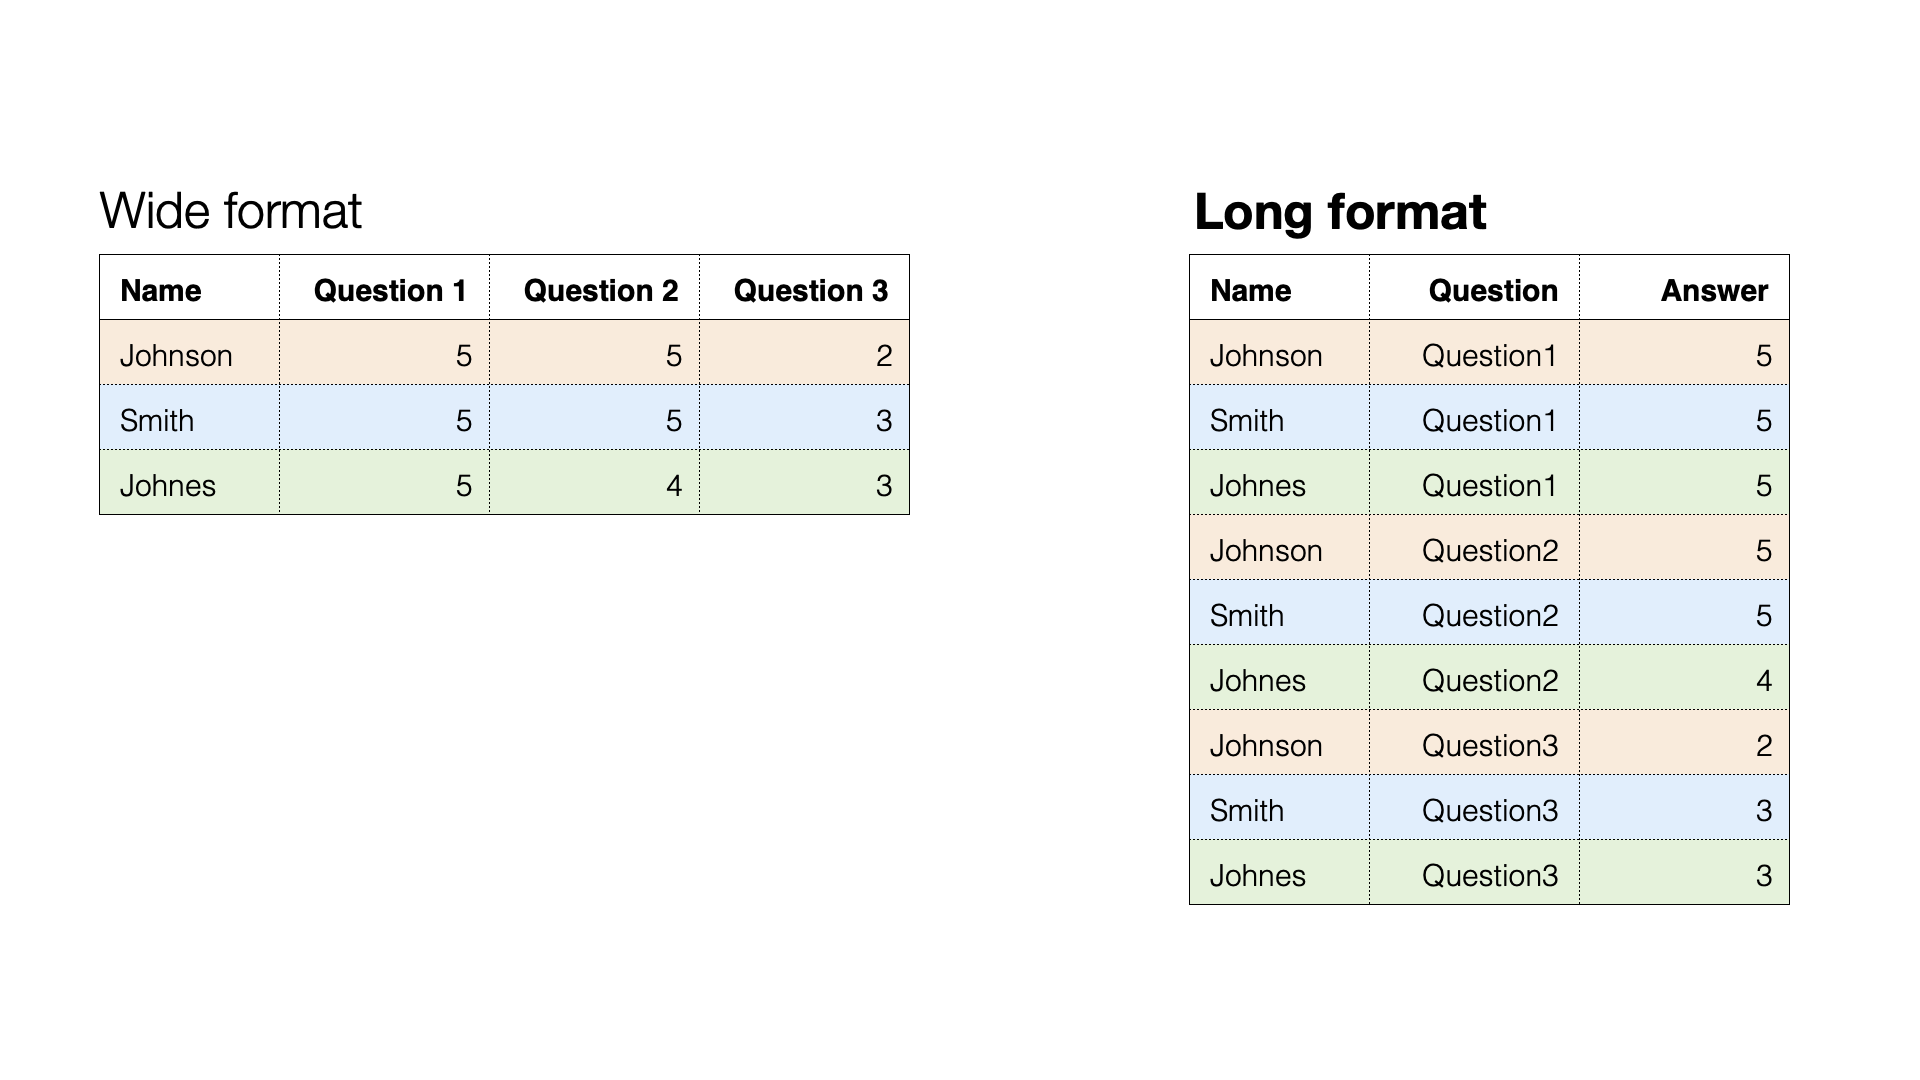Click 'Question1' cell in Johnson's long-table row

tap(1489, 355)
